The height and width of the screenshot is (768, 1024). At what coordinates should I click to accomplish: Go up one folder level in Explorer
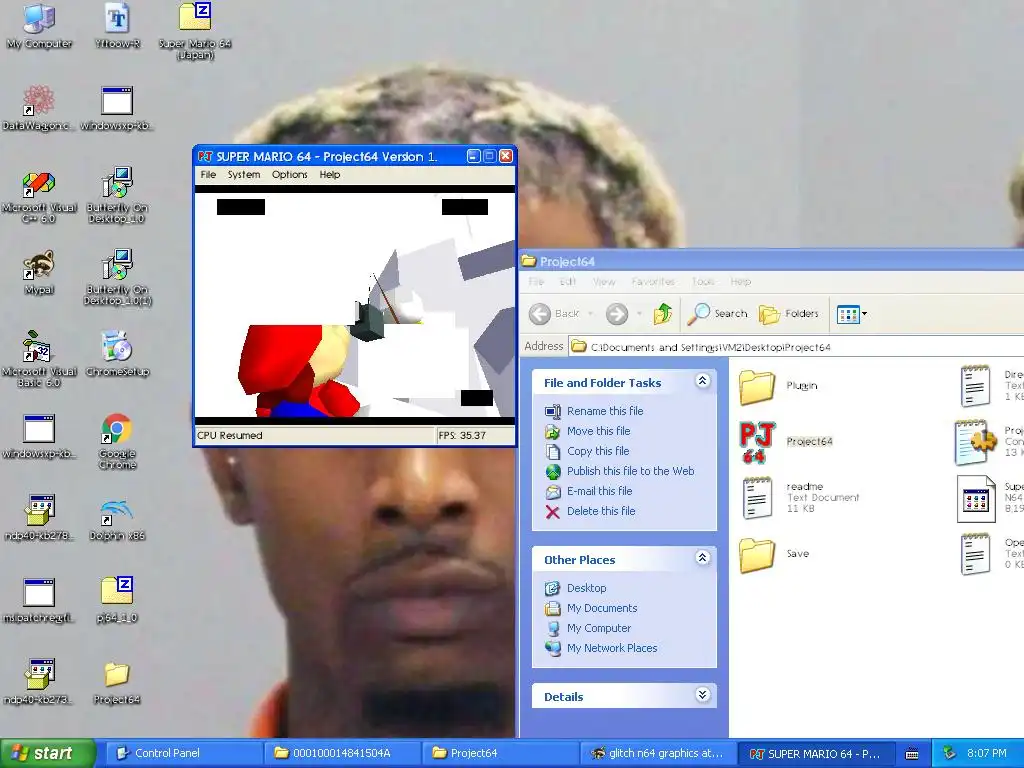[x=662, y=314]
